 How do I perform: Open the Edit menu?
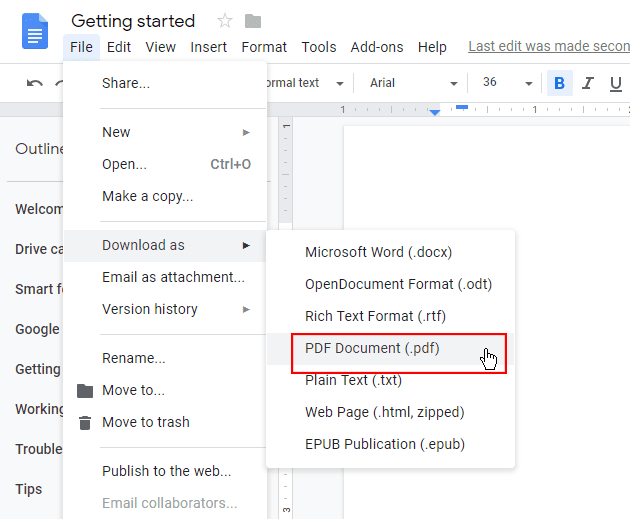(x=119, y=47)
